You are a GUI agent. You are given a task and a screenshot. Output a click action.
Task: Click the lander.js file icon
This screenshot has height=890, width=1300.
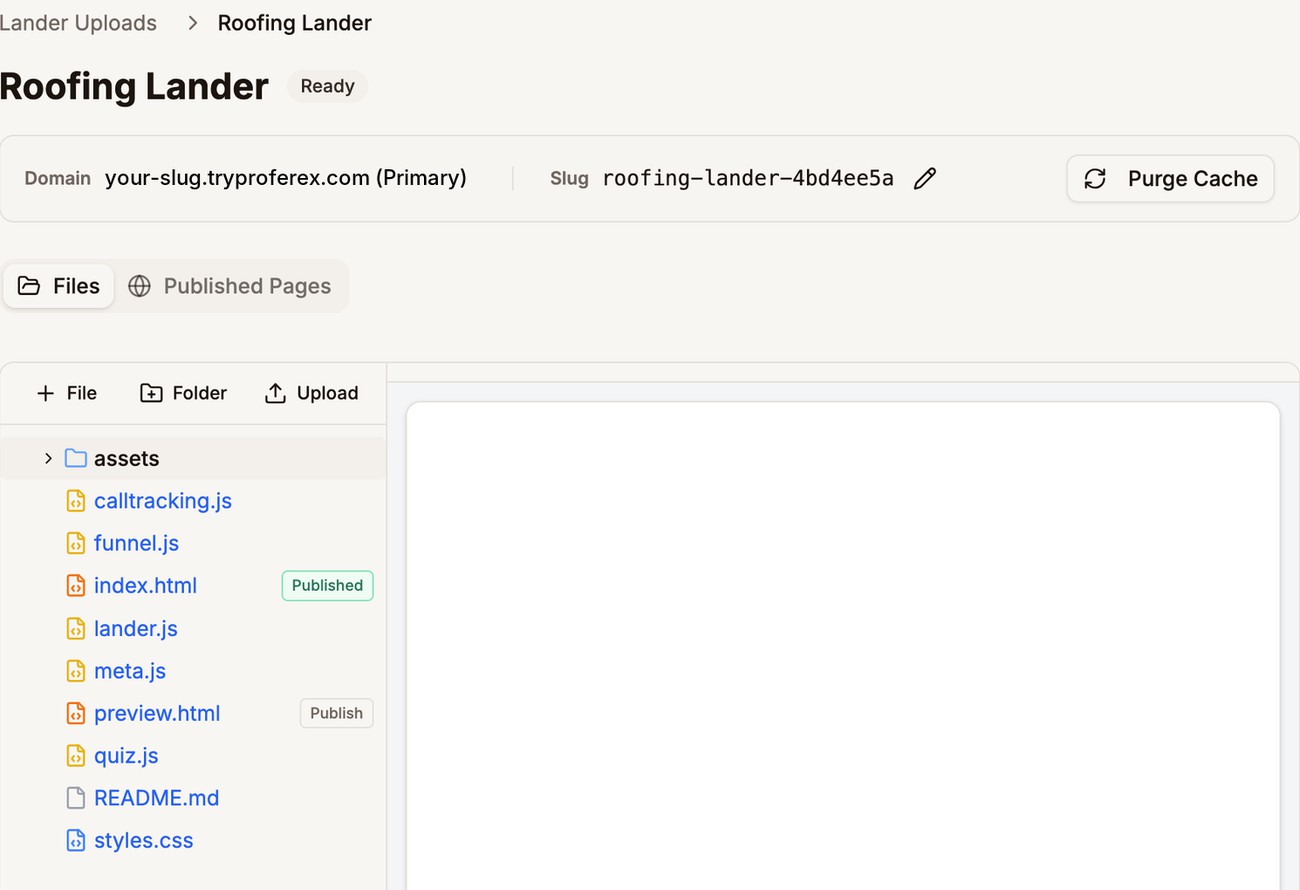click(76, 628)
